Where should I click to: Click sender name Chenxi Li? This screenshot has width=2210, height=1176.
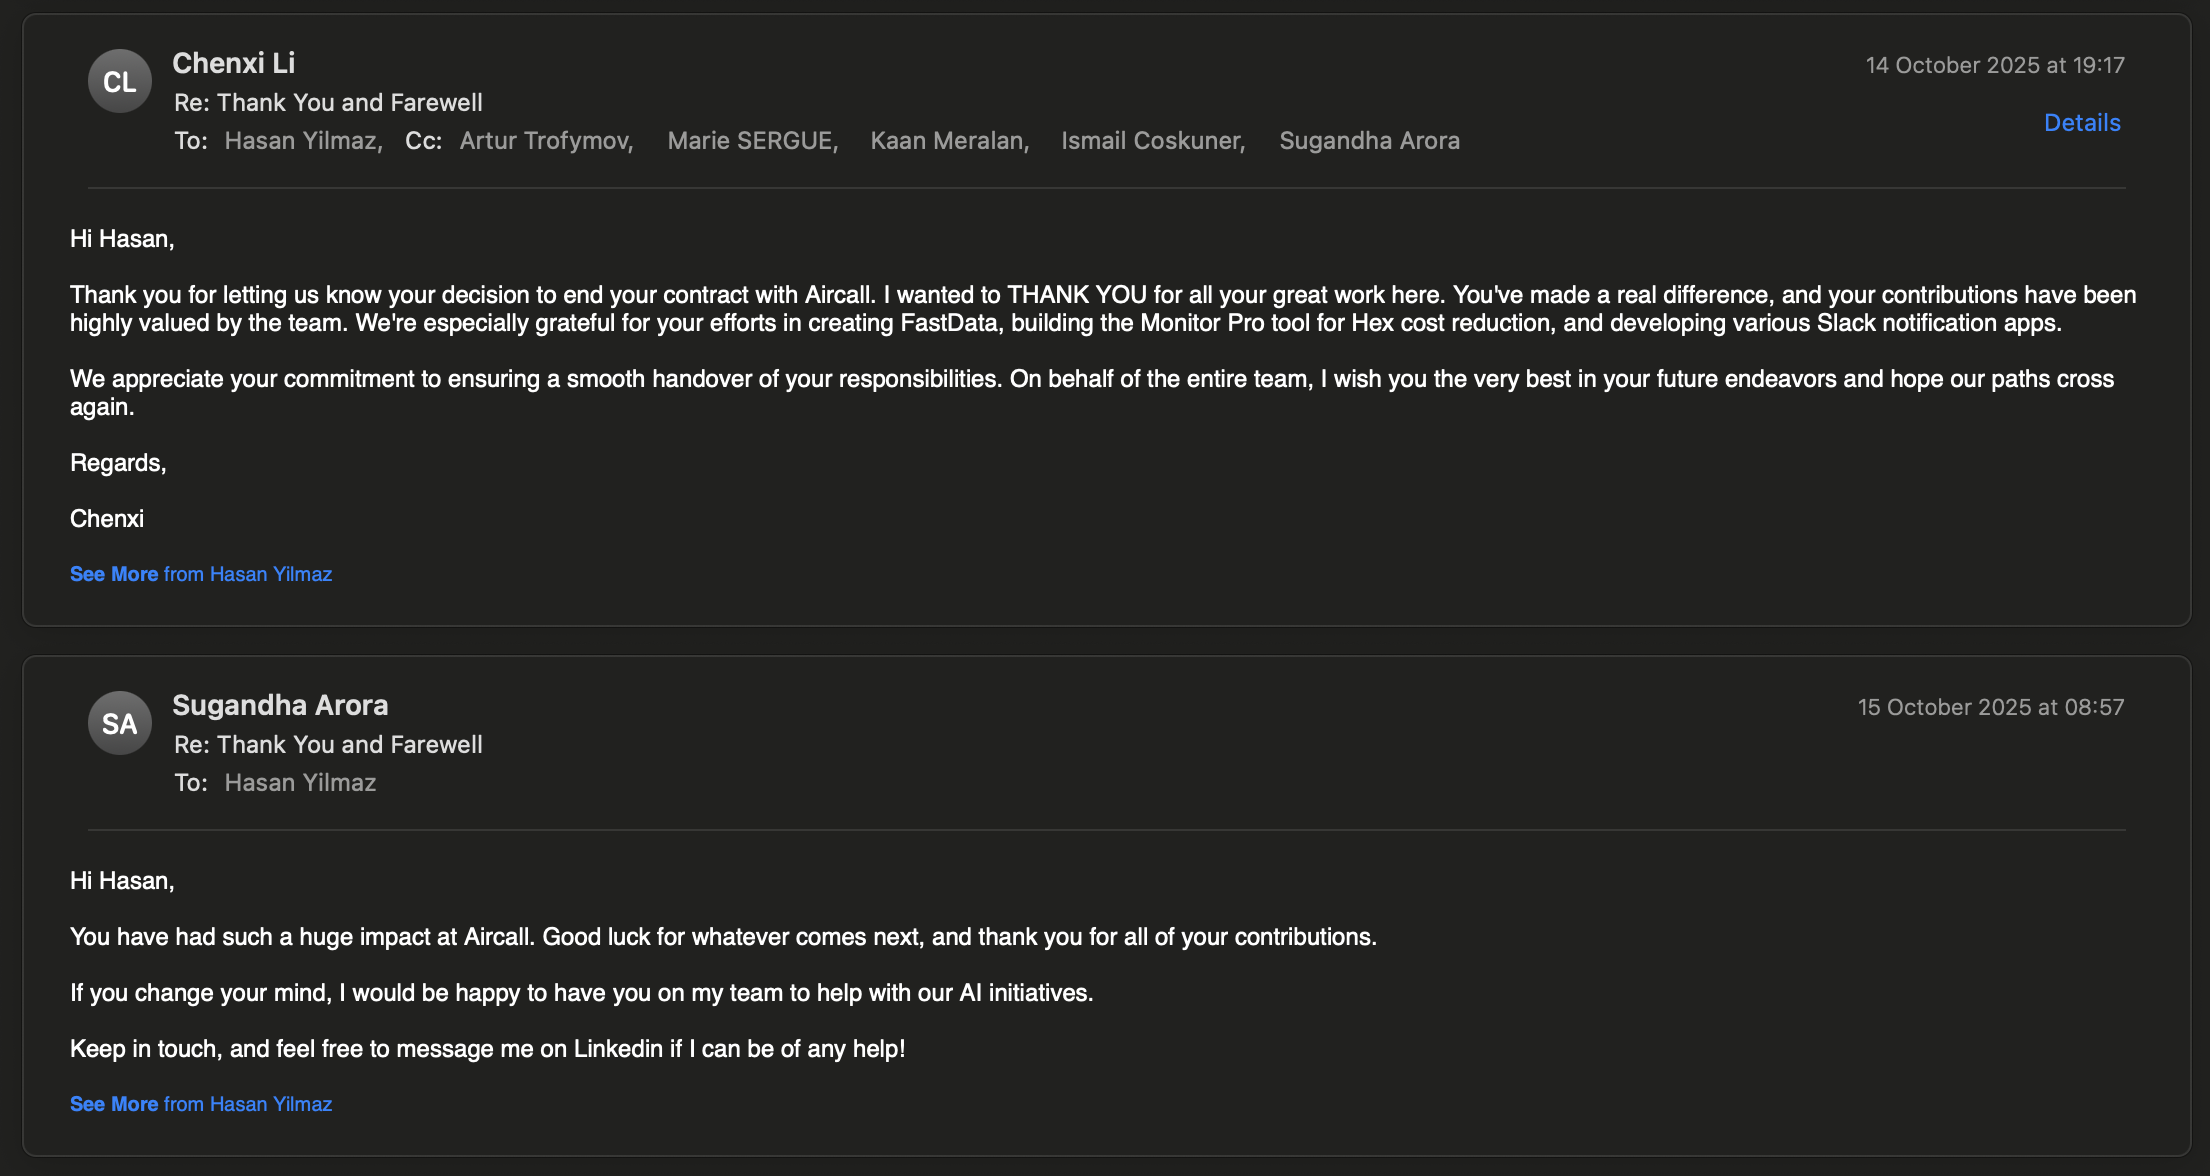[x=234, y=63]
